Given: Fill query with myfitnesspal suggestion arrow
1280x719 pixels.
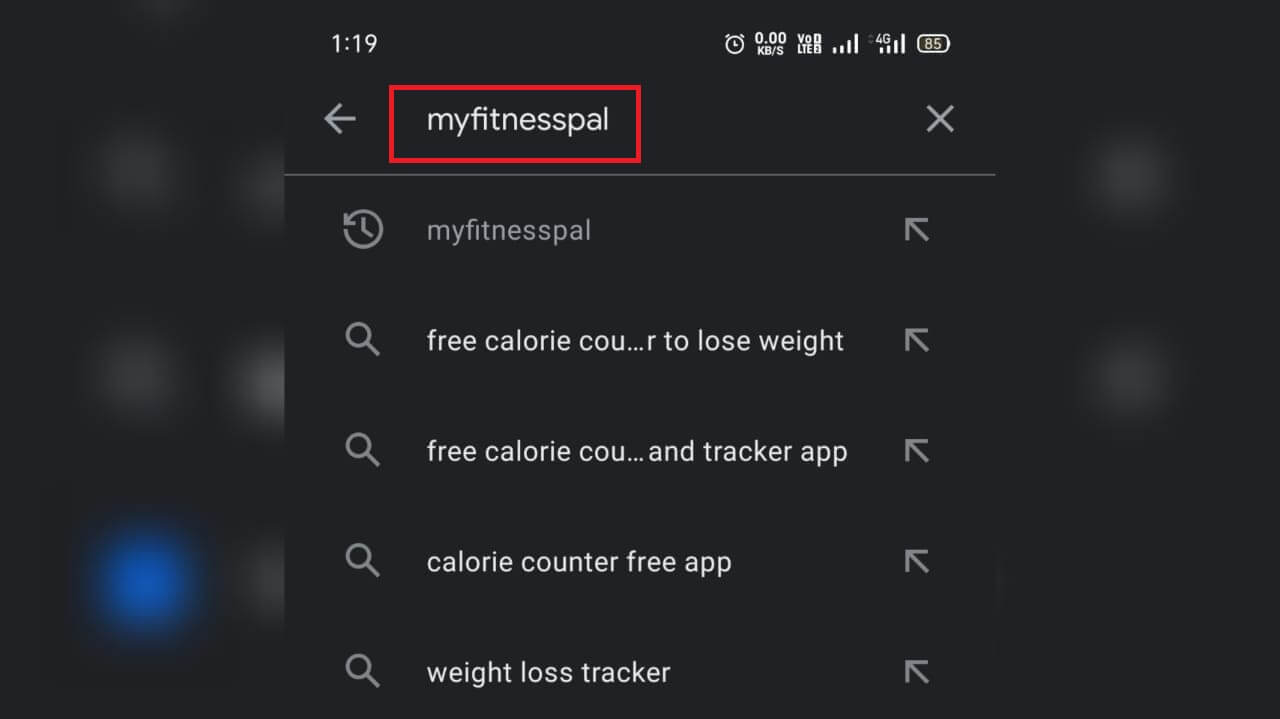Looking at the screenshot, I should (916, 230).
